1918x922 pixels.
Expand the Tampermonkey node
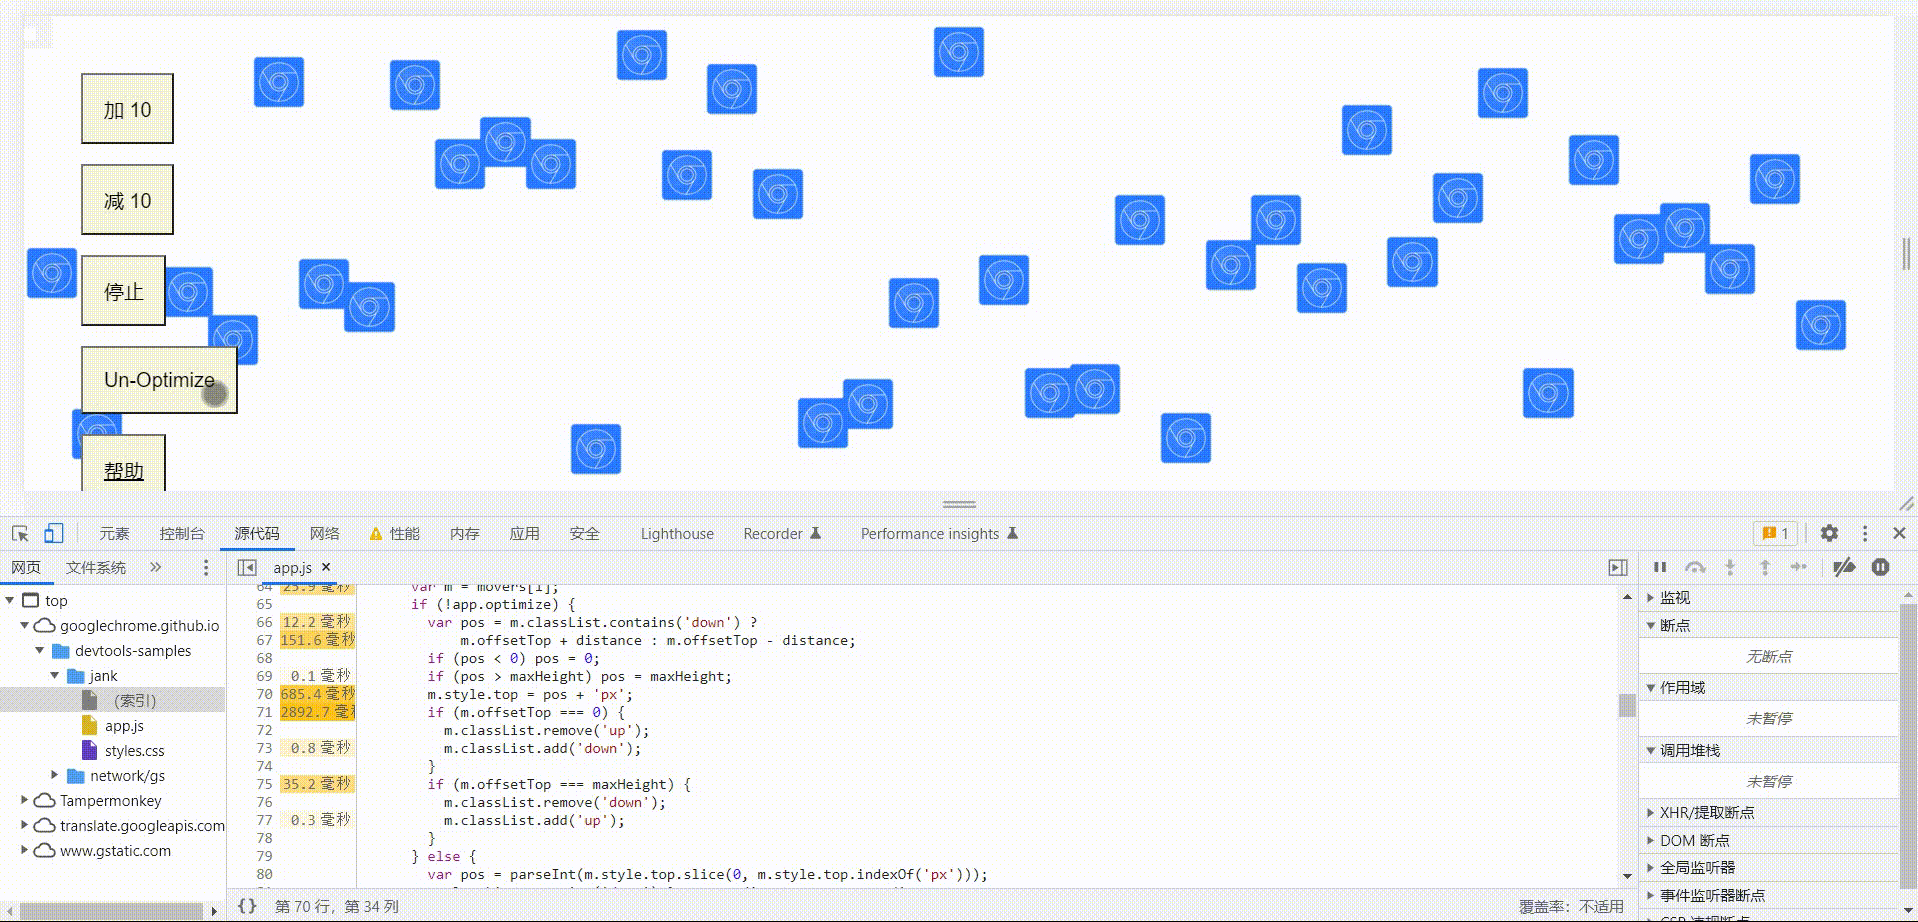point(25,801)
